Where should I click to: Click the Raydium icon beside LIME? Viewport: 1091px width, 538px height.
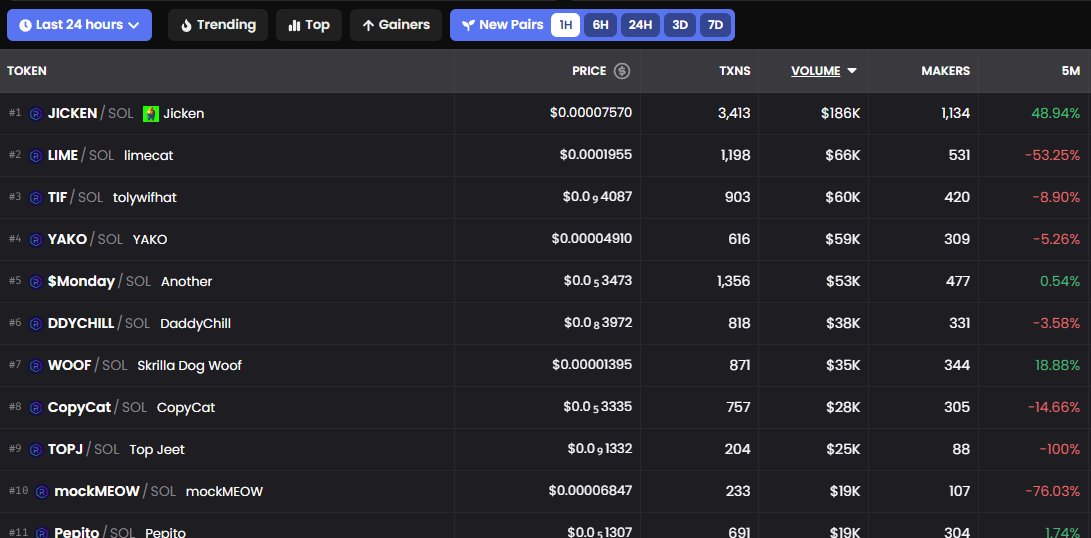(x=35, y=156)
